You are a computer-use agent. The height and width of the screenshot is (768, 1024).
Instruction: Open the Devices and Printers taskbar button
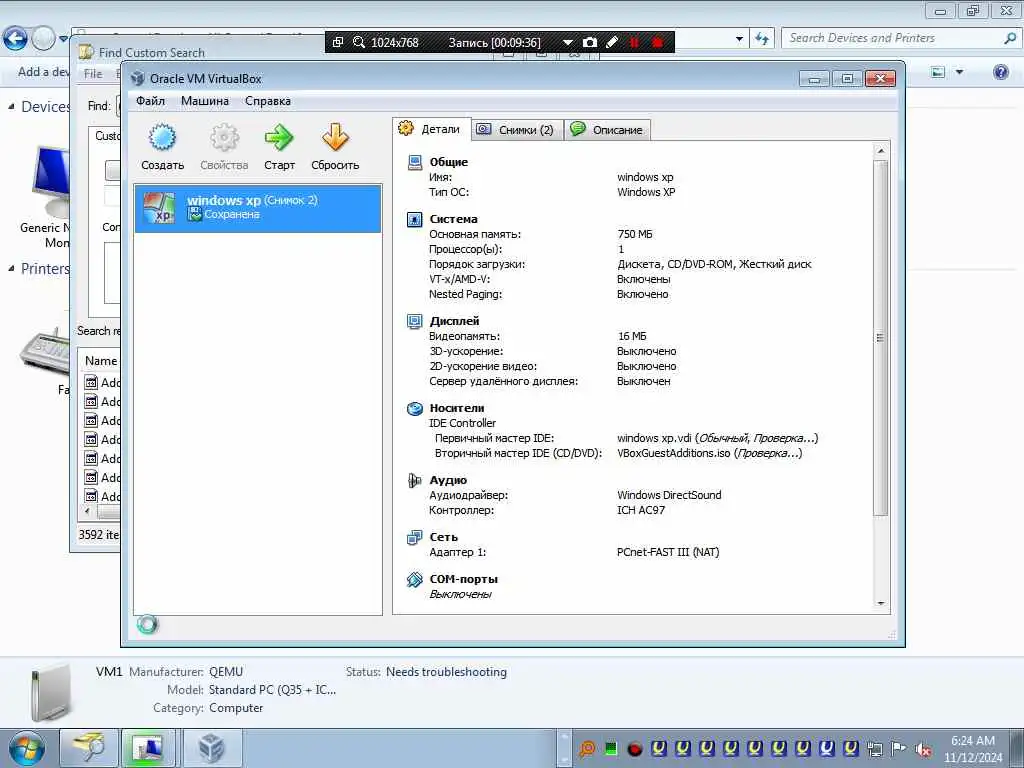148,748
